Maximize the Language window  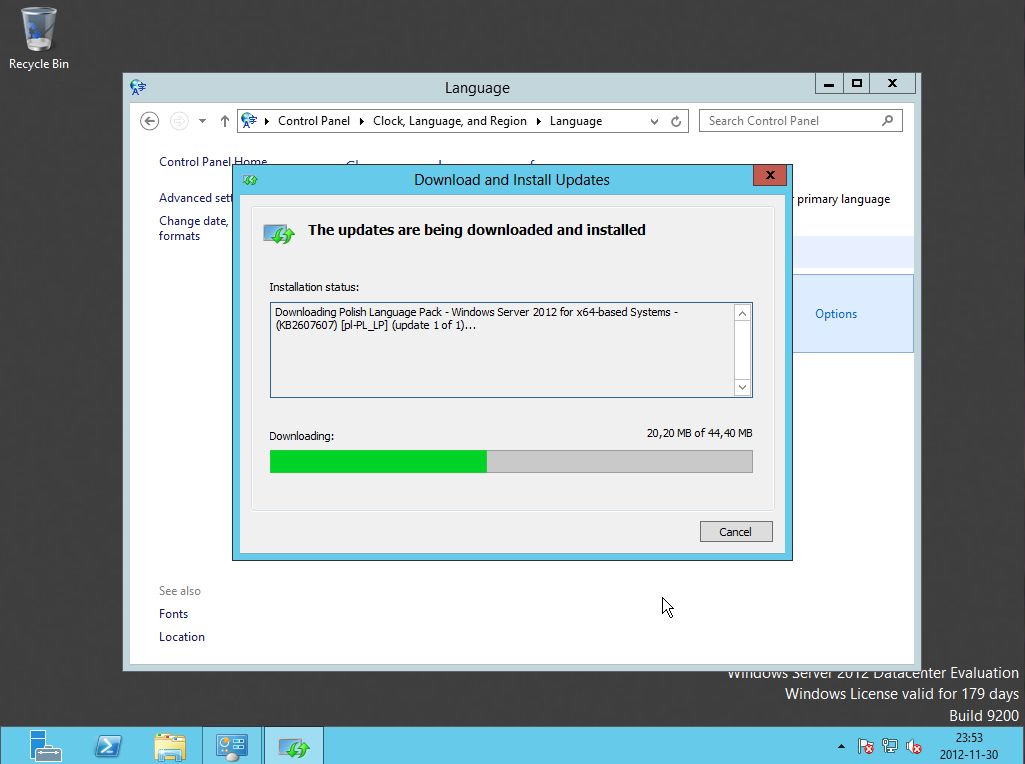click(857, 83)
